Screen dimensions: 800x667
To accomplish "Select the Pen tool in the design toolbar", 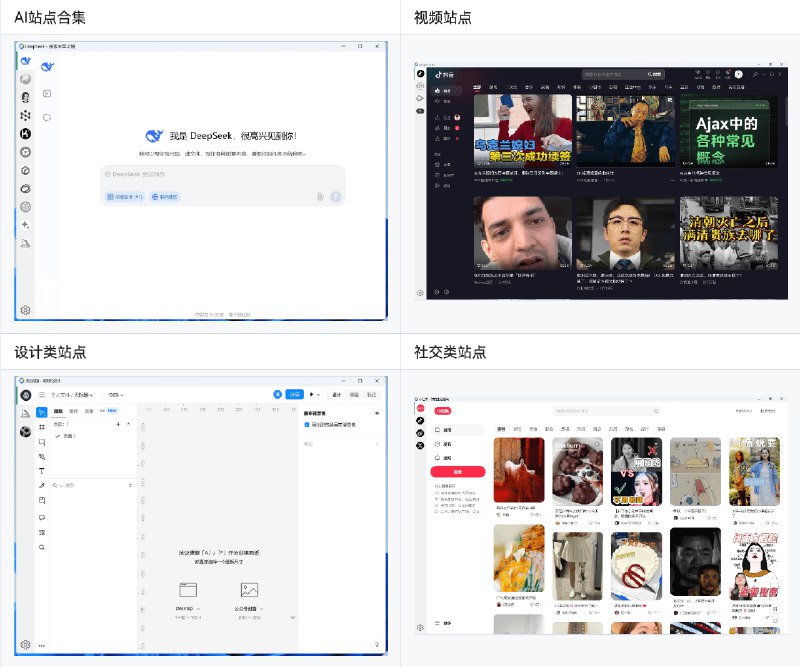I will pyautogui.click(x=40, y=454).
